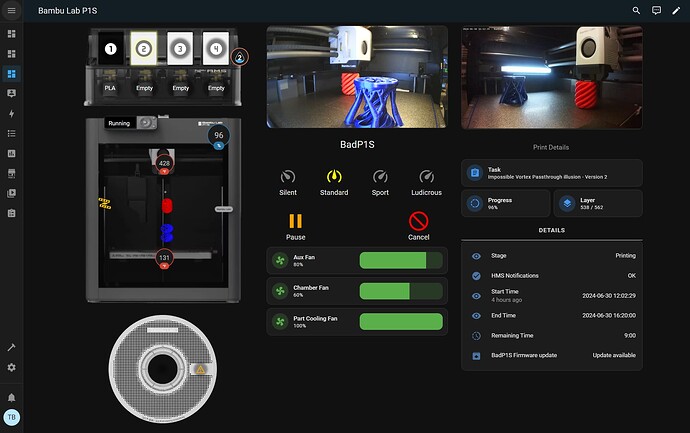Viewport: 690px width, 433px height.
Task: Open the blue print camera thumbnail
Action: 357,77
